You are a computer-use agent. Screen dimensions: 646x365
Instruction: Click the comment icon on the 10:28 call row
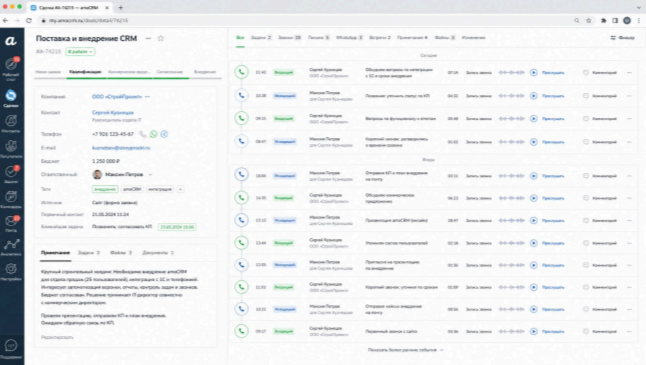click(585, 96)
